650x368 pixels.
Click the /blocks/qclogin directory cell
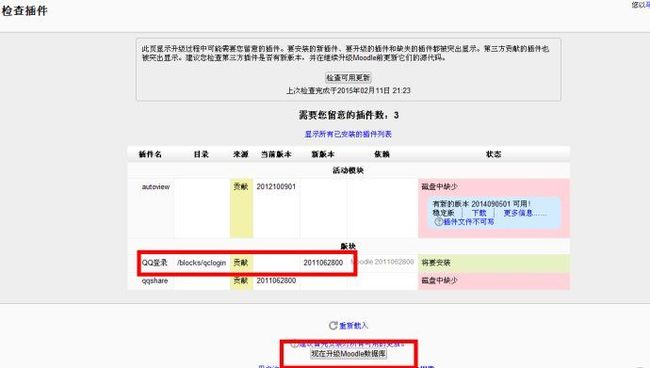201,263
